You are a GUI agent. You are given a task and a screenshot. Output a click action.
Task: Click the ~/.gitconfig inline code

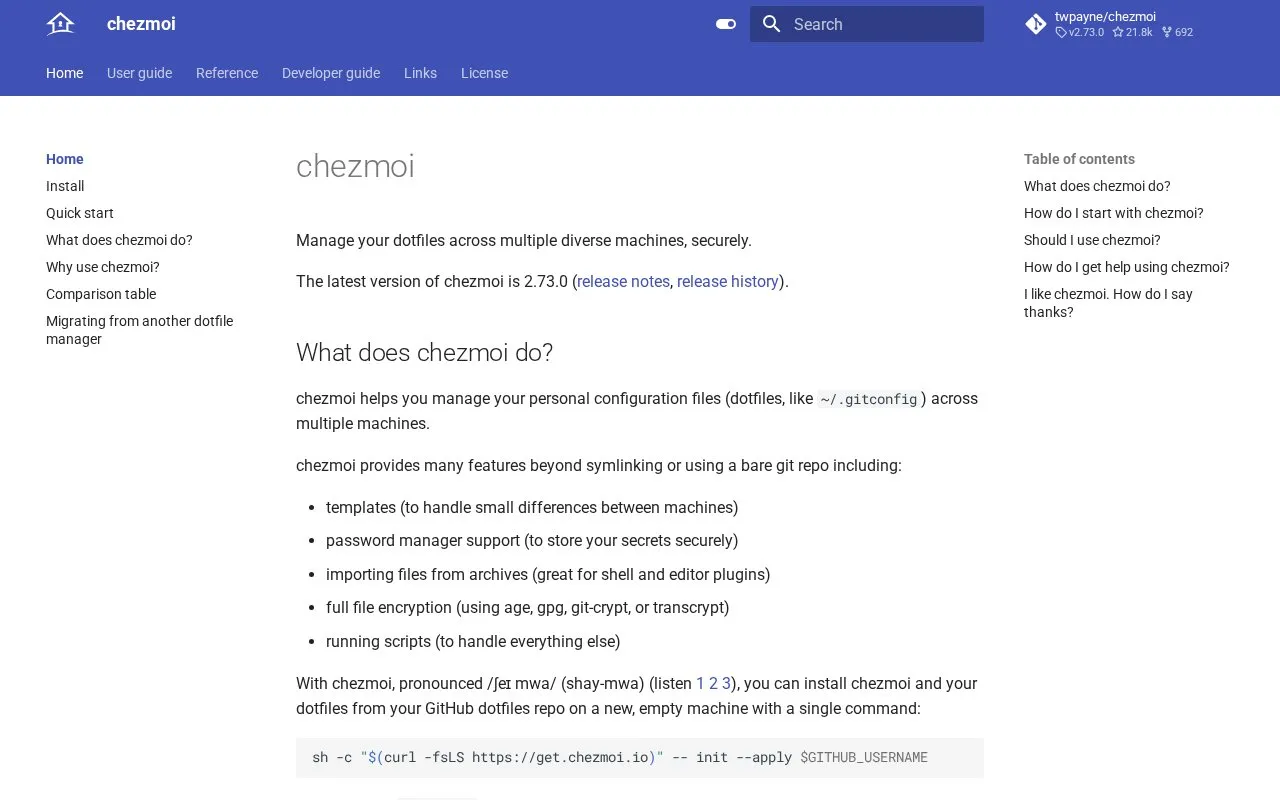point(868,399)
